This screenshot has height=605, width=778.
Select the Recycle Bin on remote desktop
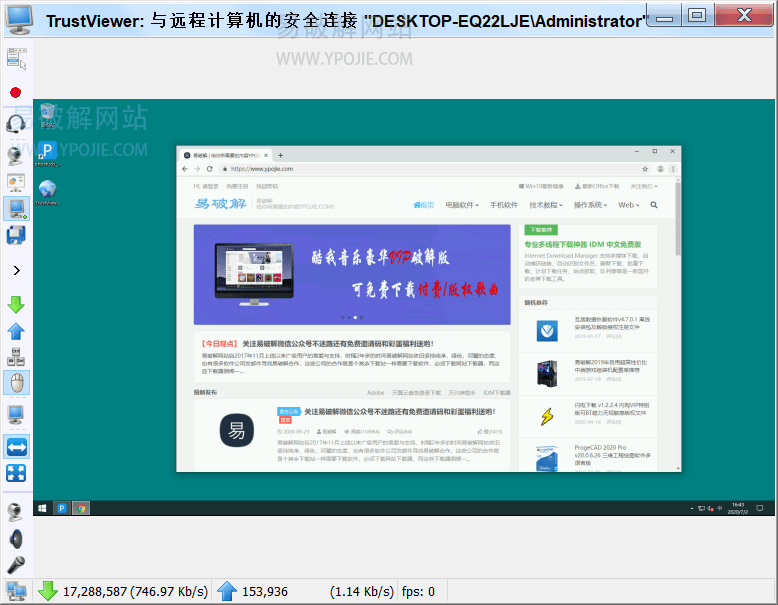click(x=48, y=115)
